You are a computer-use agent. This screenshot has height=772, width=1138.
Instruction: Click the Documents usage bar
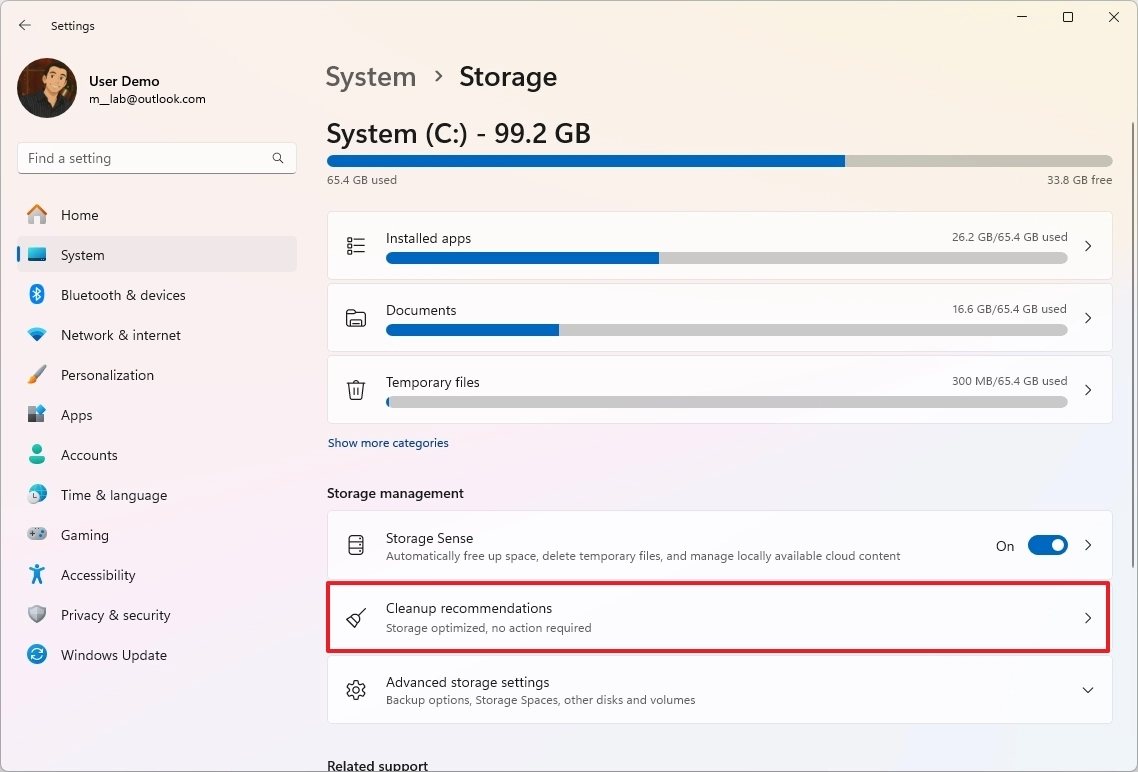click(726, 329)
